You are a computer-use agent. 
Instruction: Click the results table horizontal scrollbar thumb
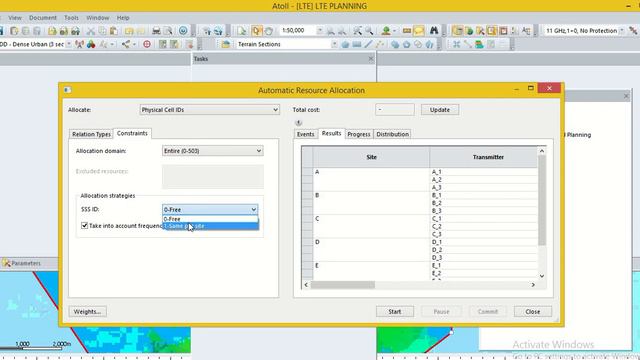[x=342, y=285]
